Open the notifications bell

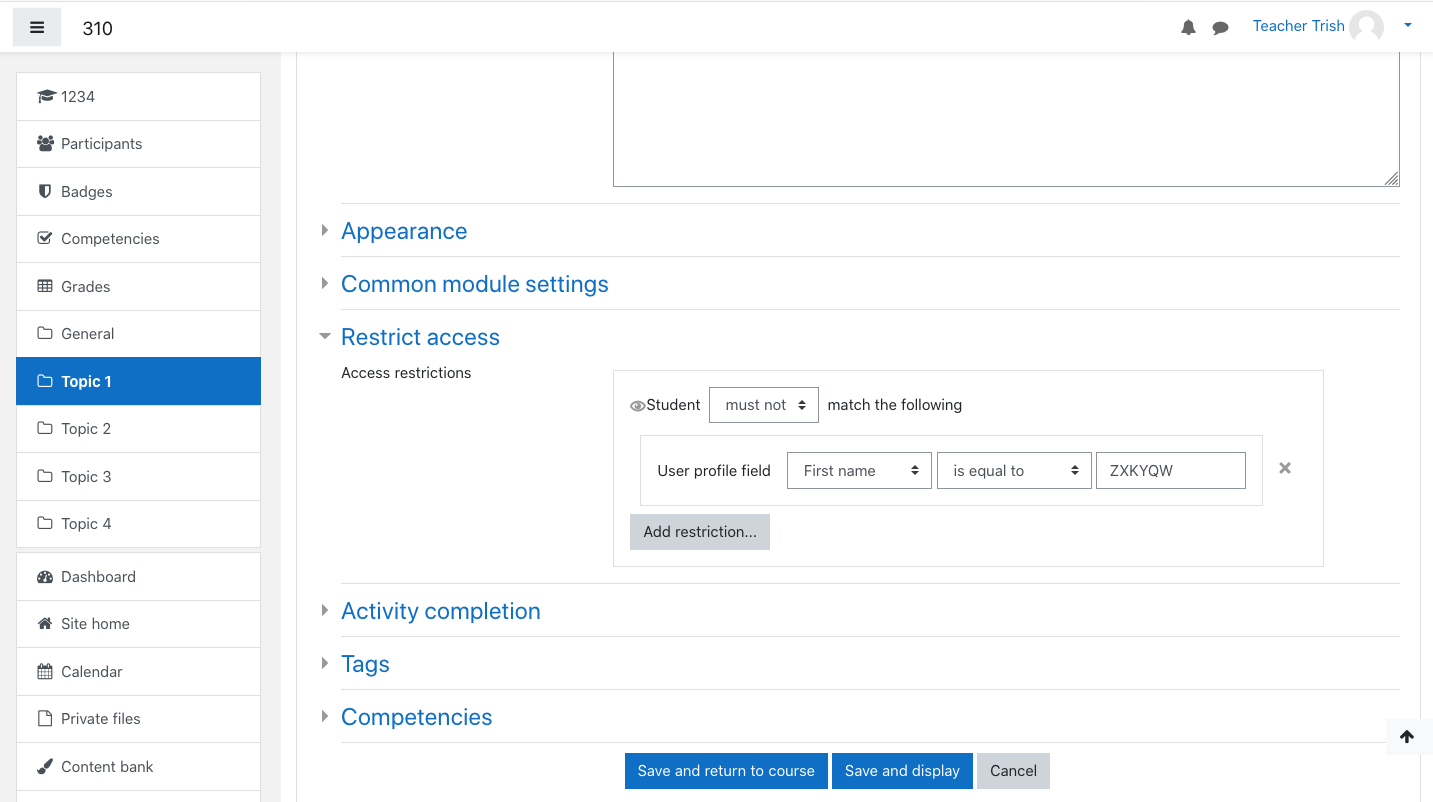(1188, 28)
